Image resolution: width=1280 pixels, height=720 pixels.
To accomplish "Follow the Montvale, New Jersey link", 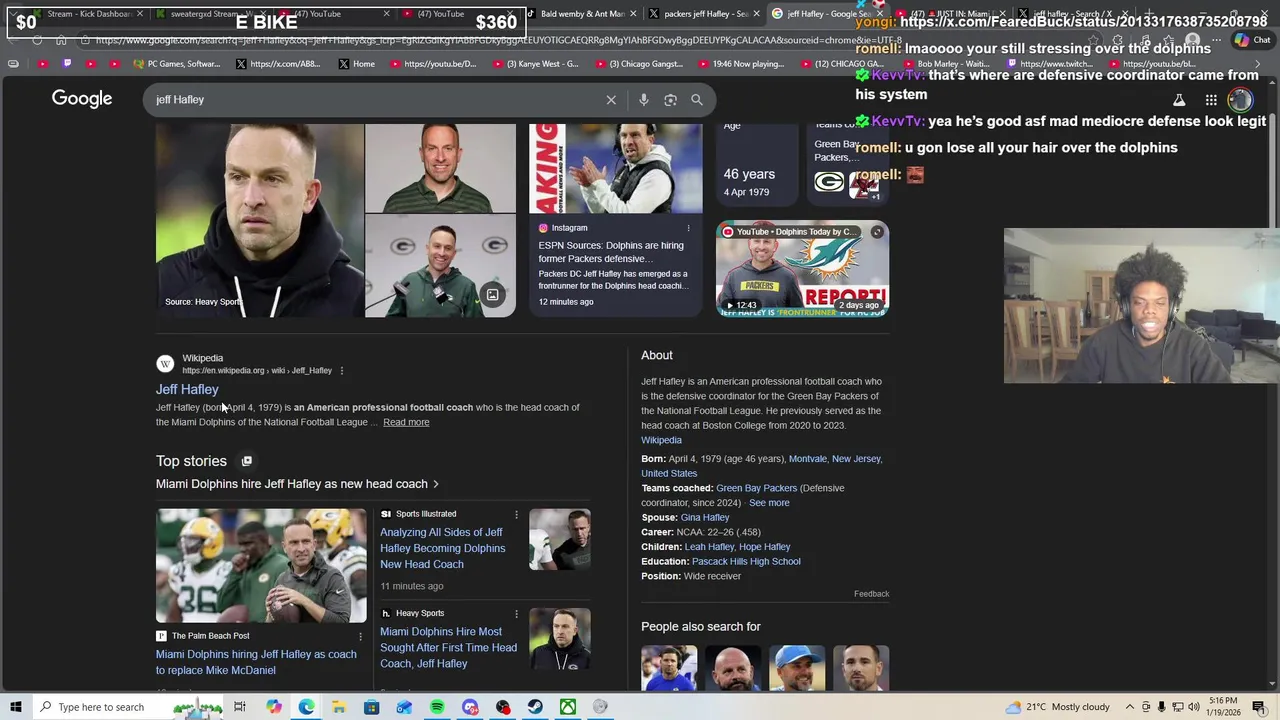I will [835, 459].
